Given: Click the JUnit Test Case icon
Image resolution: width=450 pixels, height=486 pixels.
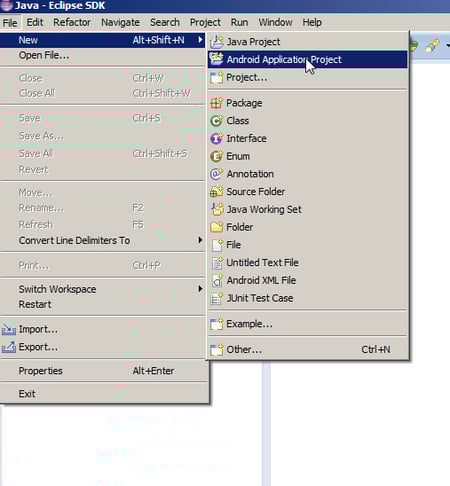Looking at the screenshot, I should click(x=217, y=298).
